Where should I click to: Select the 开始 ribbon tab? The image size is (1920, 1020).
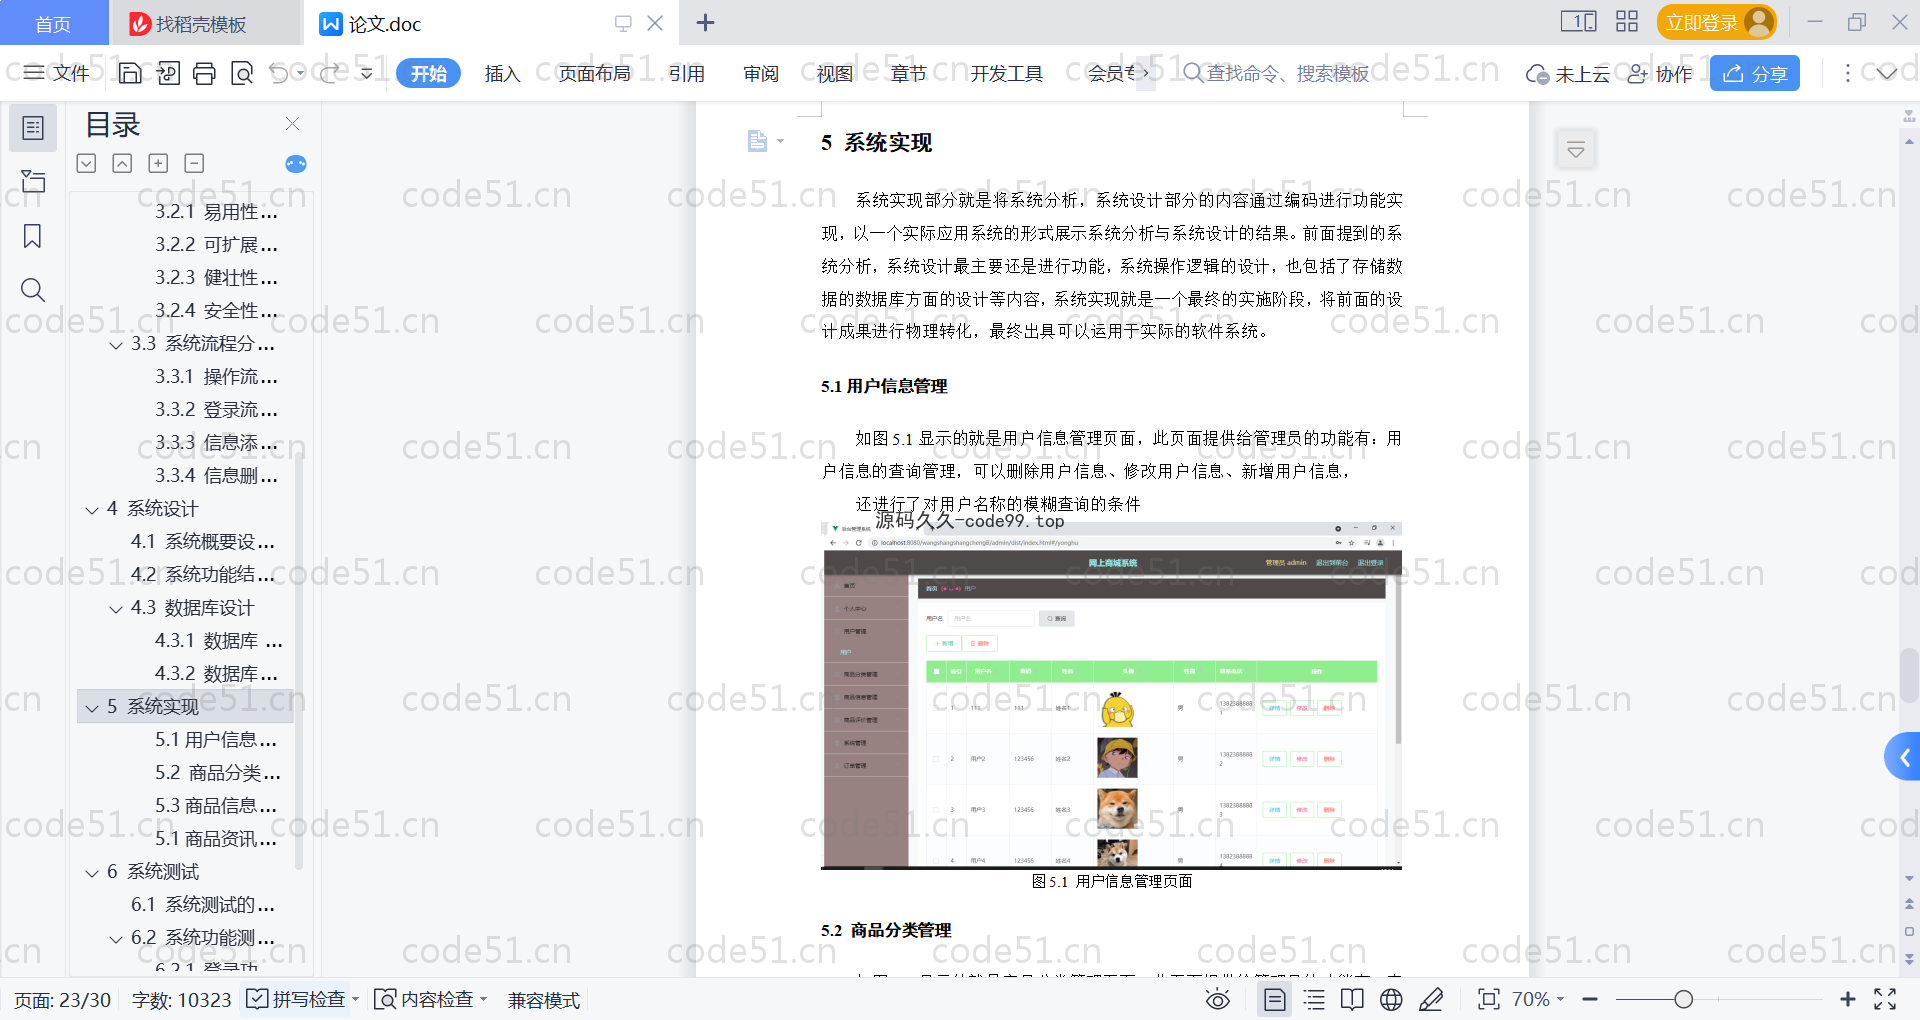(428, 73)
